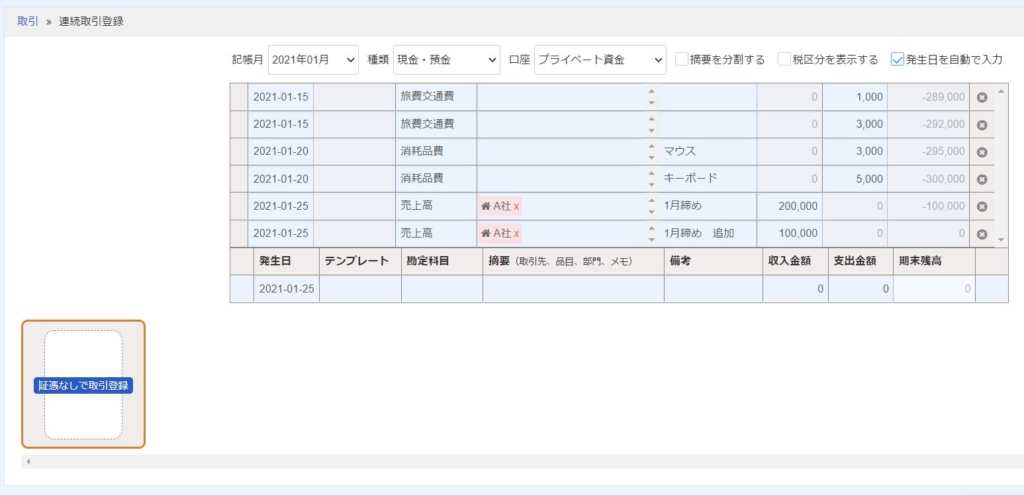
Task: Click the 売上高 cell in the 100,000 row
Action: click(x=436, y=233)
